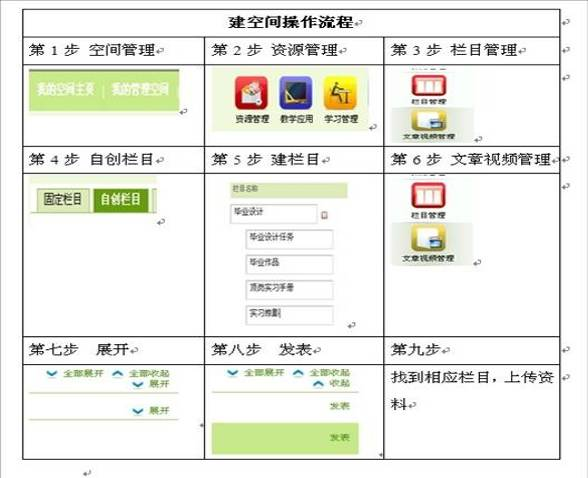The height and width of the screenshot is (478, 588).
Task: Collapse the 收起 row in step eight
Action: tap(332, 383)
